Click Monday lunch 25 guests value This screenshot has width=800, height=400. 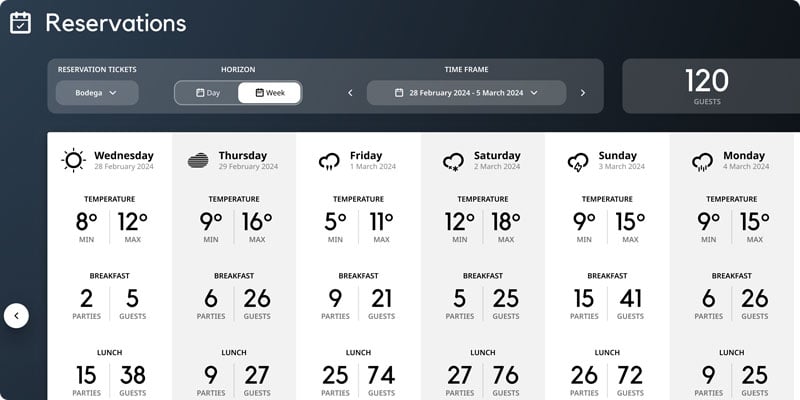pos(755,376)
